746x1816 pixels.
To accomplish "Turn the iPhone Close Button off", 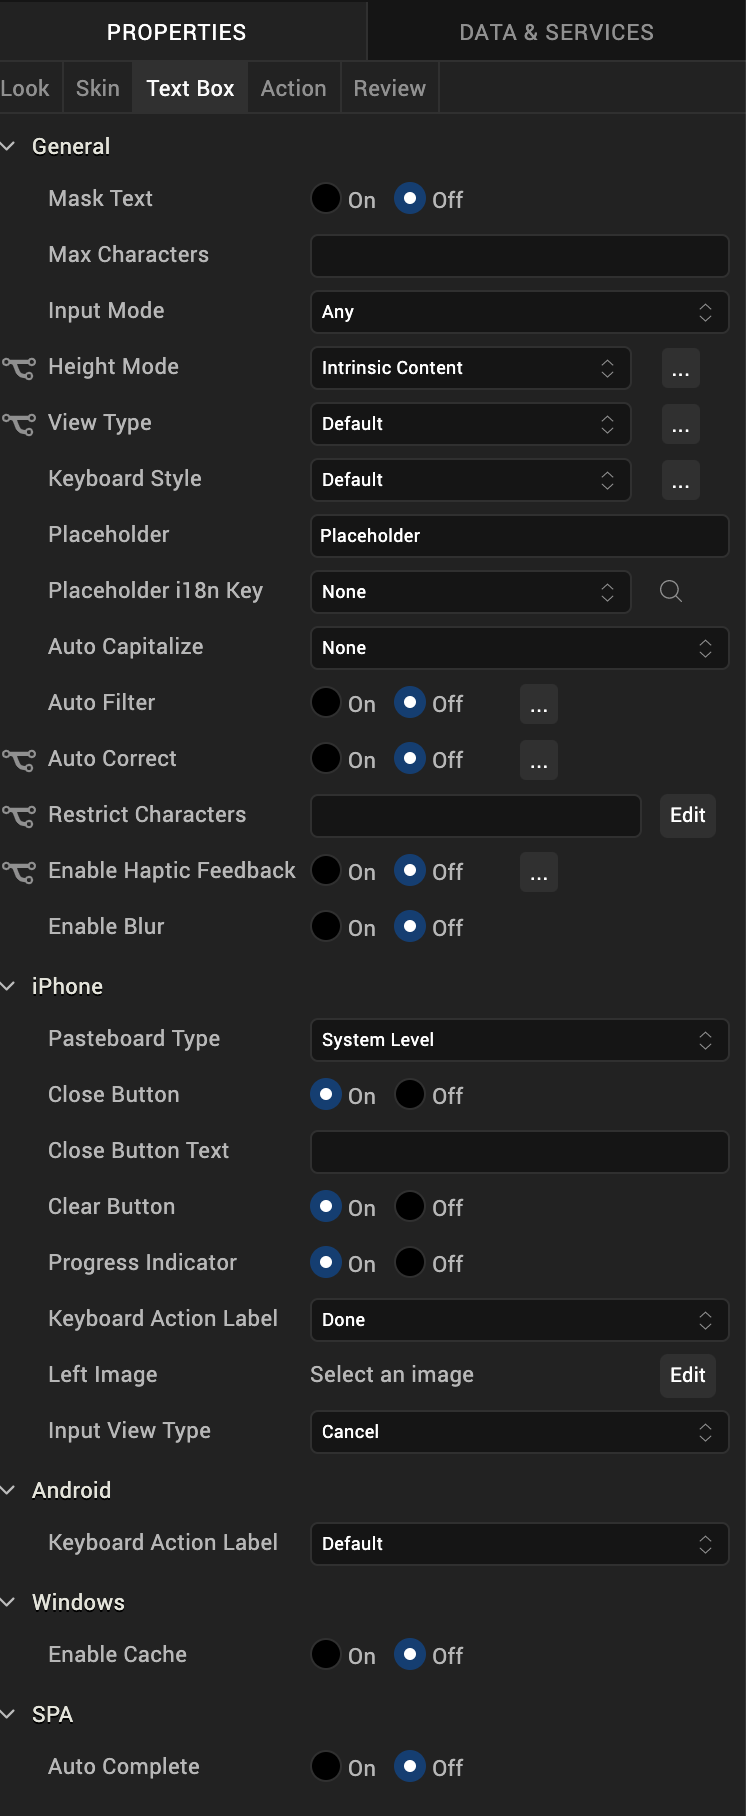I will coord(410,1094).
